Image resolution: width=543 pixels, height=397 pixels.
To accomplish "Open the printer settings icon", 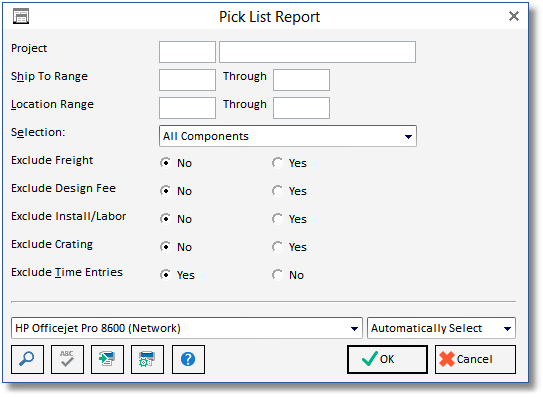I will (x=147, y=359).
